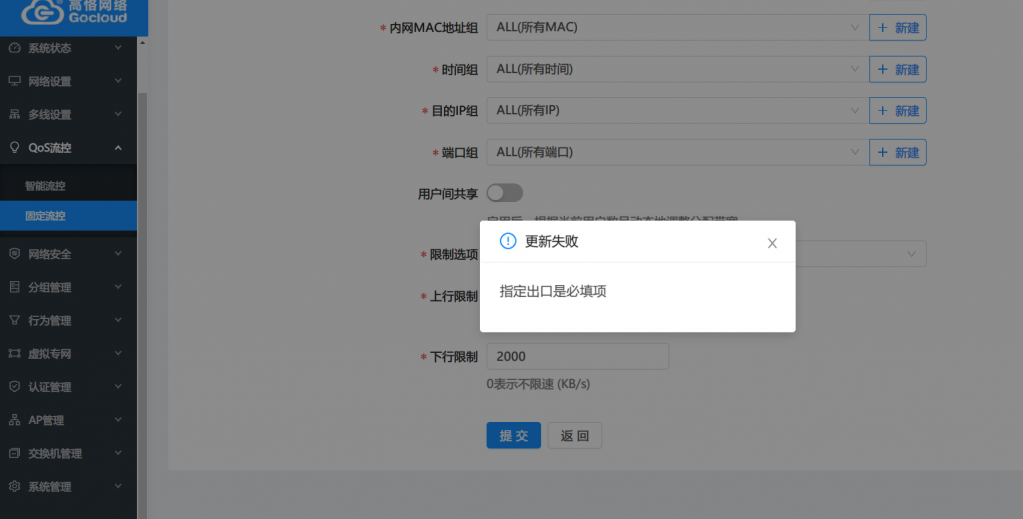This screenshot has width=1023, height=519.
Task: Click the 提交 button
Action: coord(513,435)
